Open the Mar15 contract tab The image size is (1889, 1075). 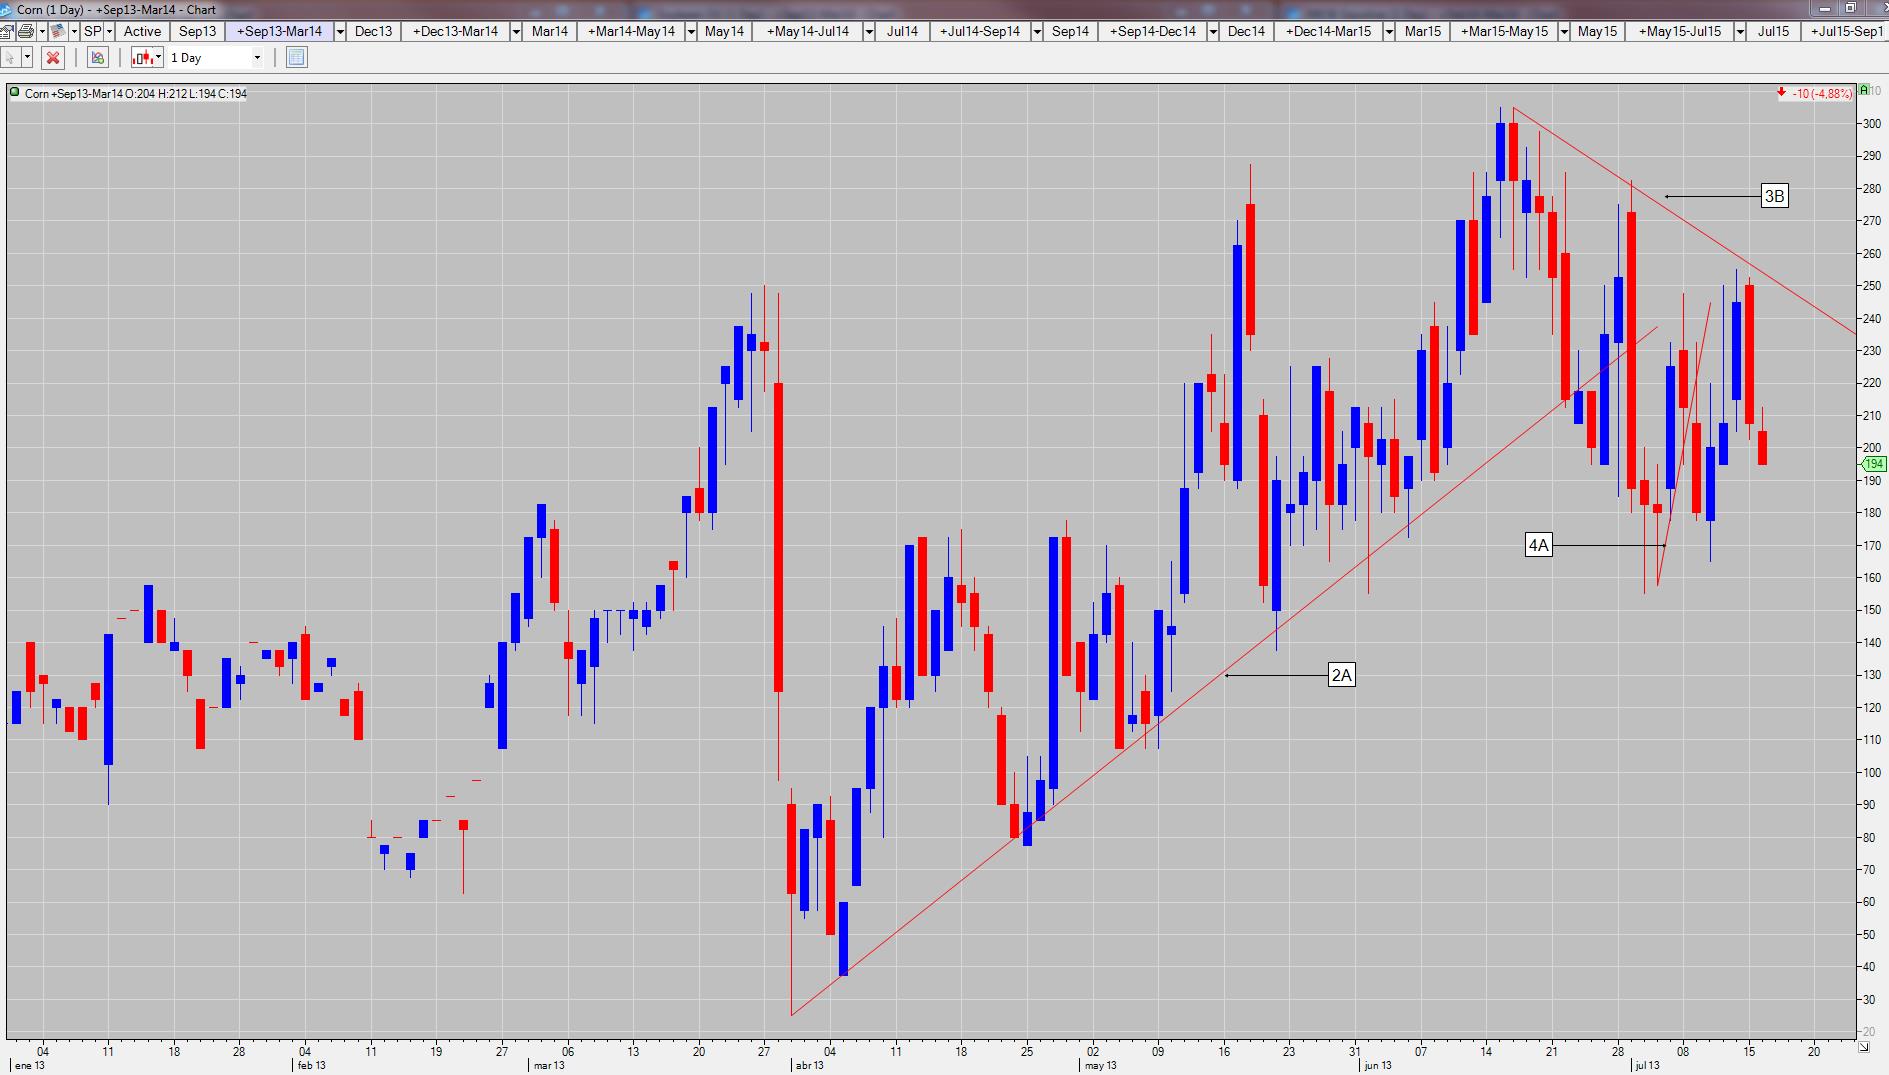(x=1422, y=31)
